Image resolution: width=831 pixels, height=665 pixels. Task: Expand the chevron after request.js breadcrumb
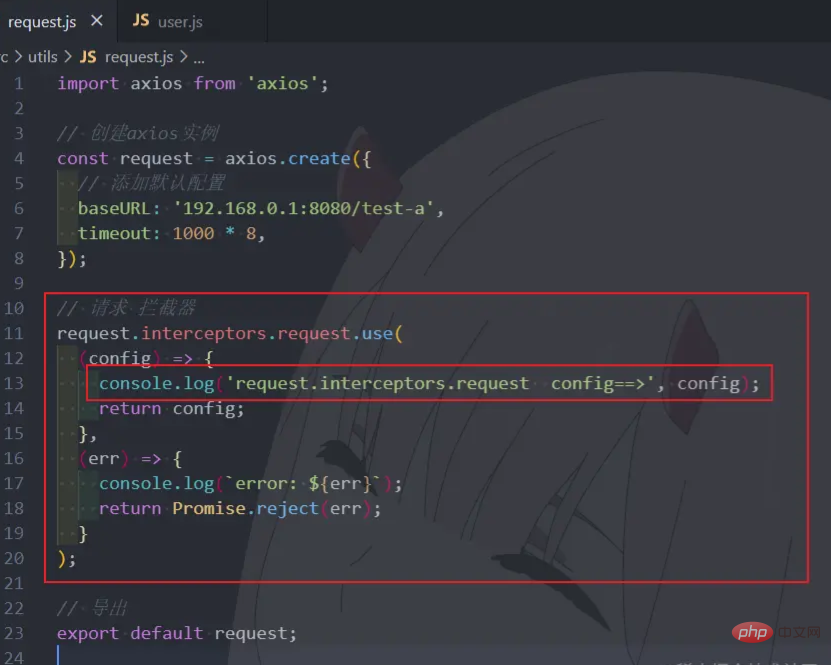coord(183,57)
